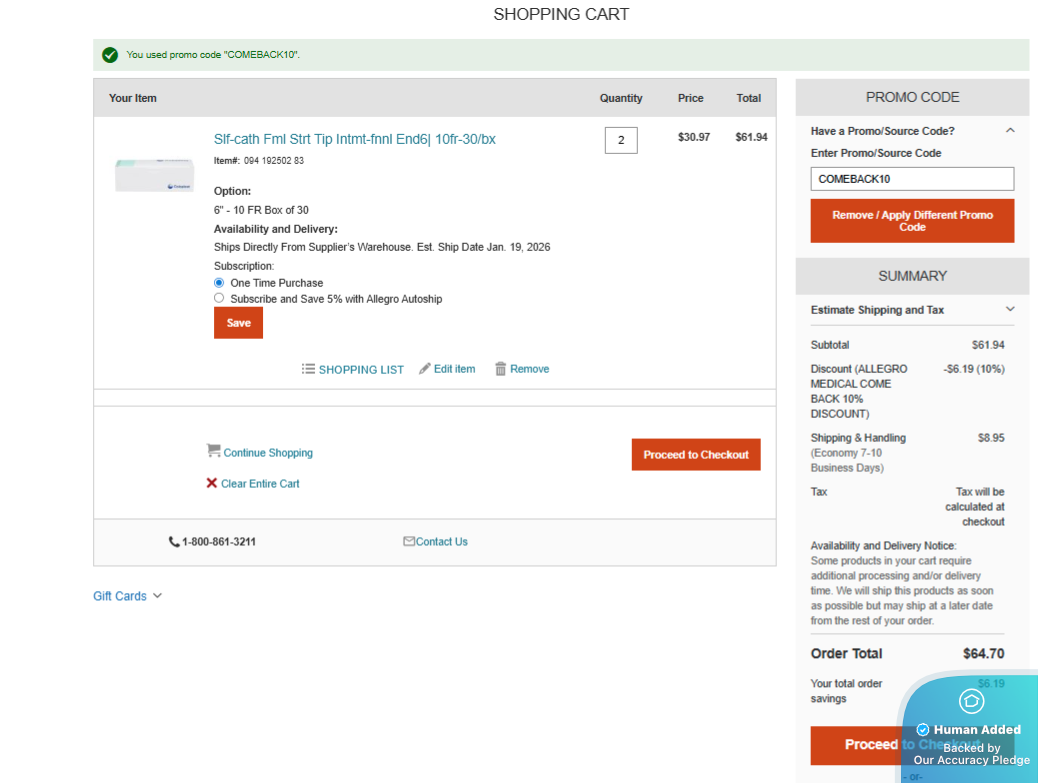
Task: Collapse the Have a Promo/Source Code section
Action: (x=1010, y=131)
